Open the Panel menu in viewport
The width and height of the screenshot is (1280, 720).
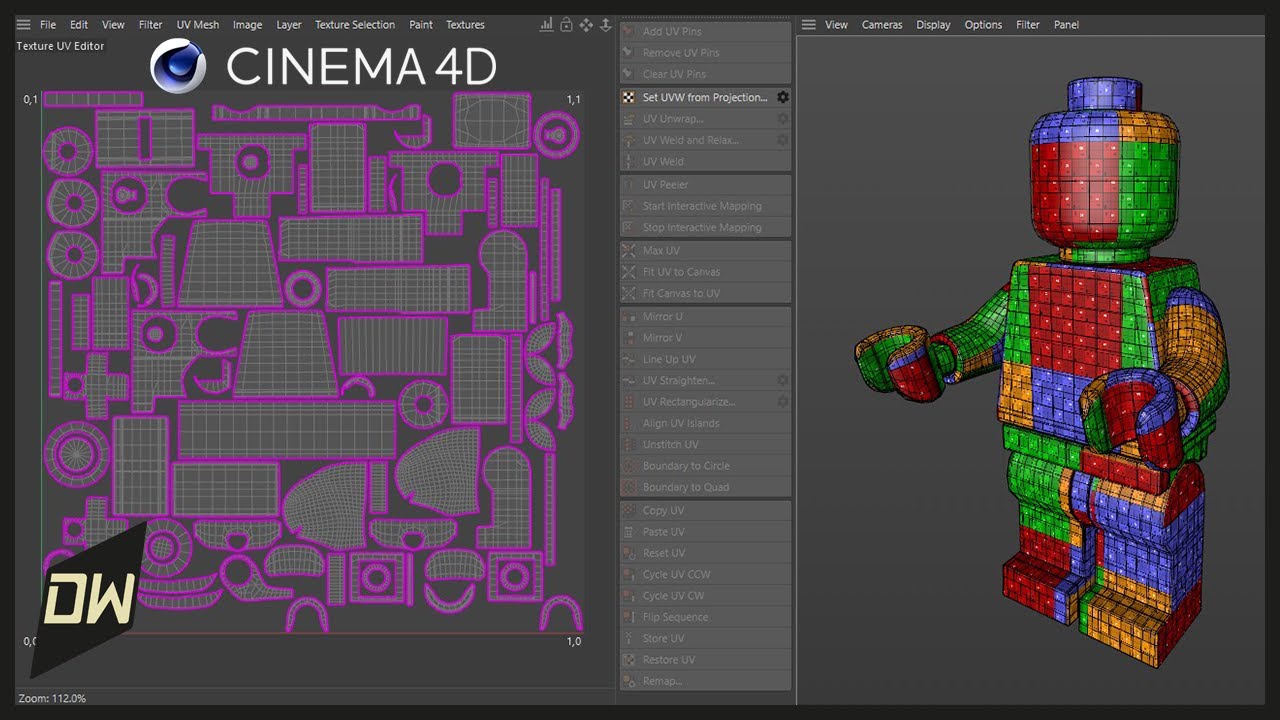point(1066,25)
